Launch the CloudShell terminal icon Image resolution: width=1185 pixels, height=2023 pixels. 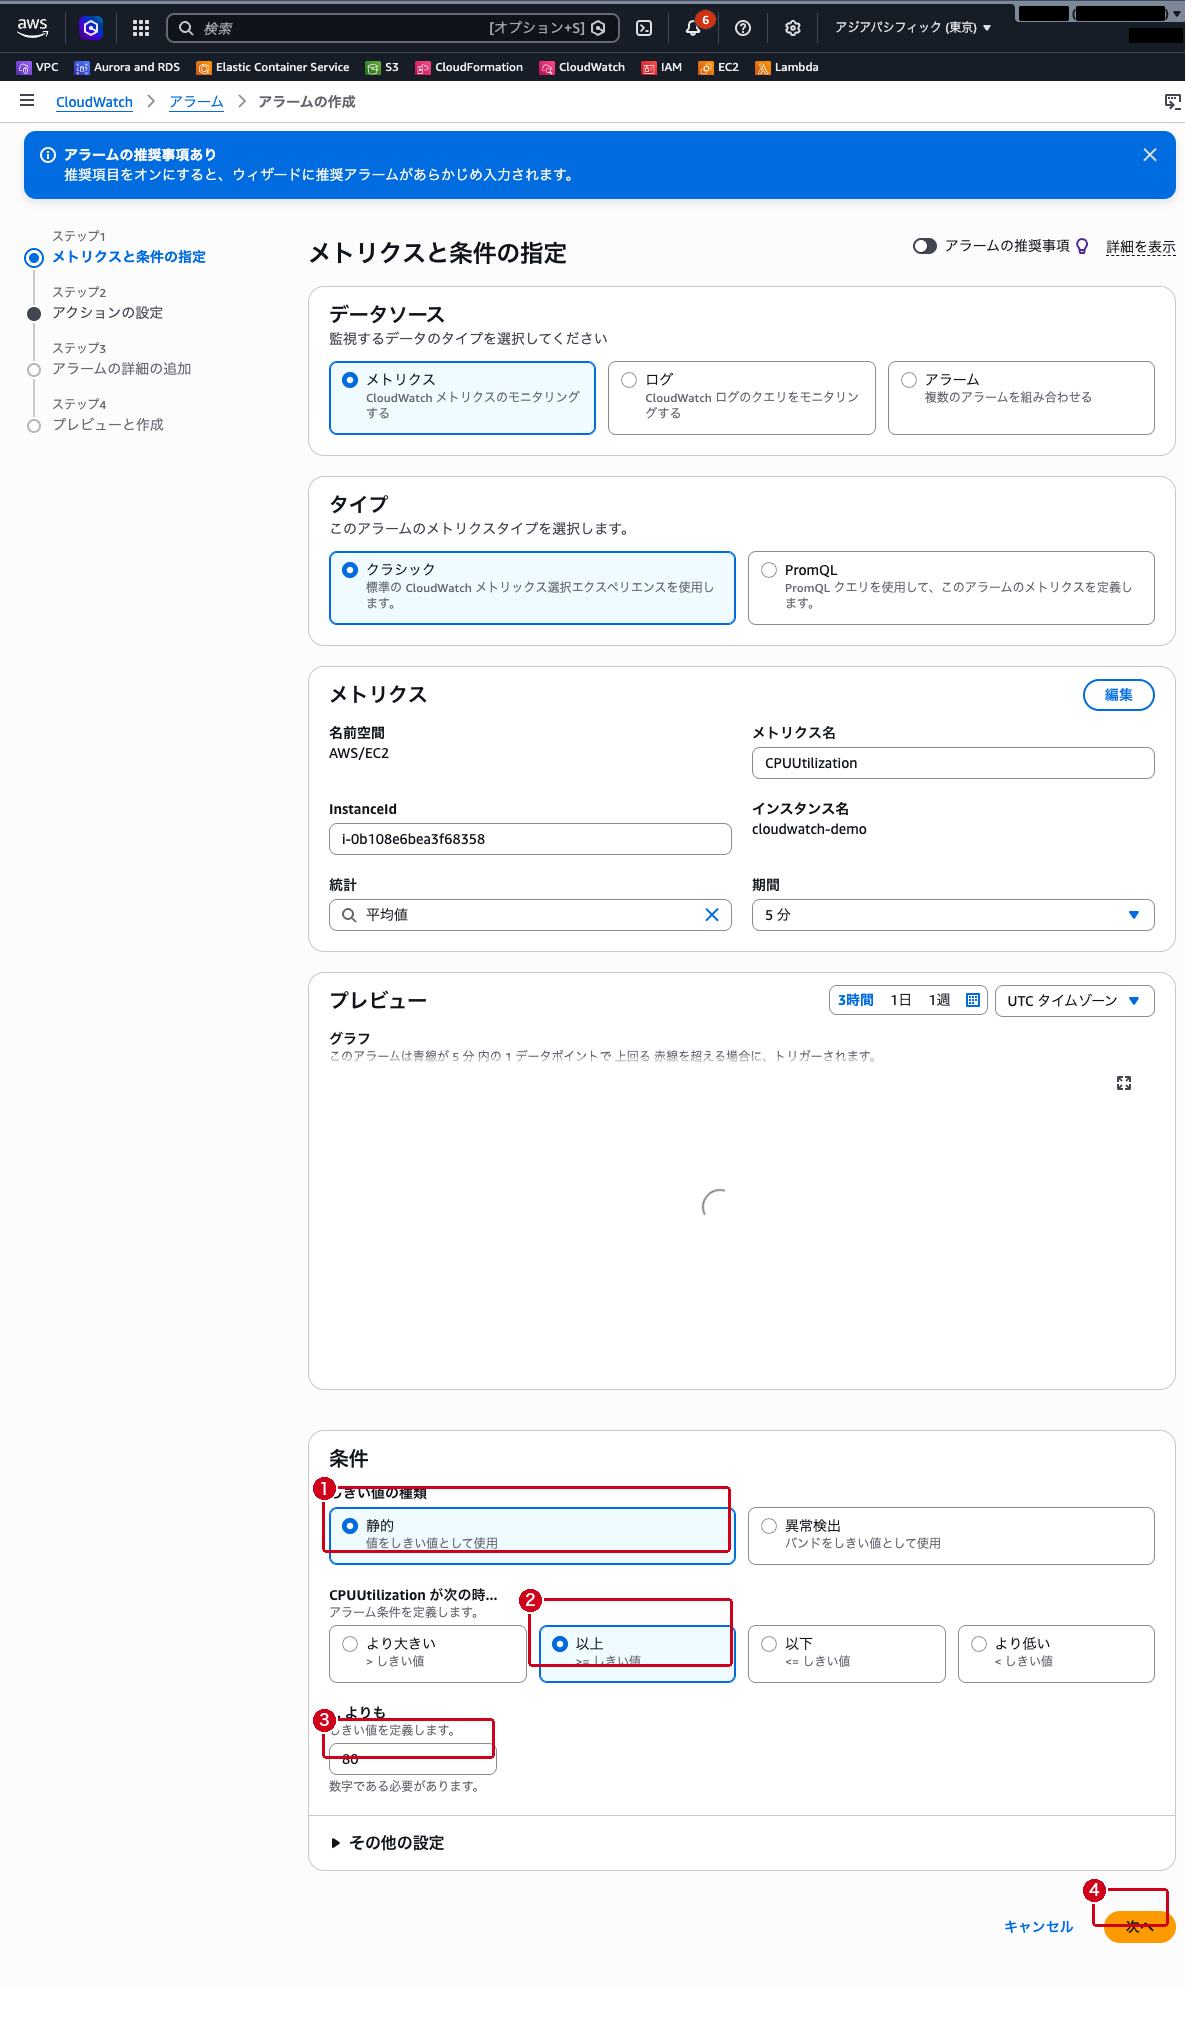pyautogui.click(x=644, y=28)
